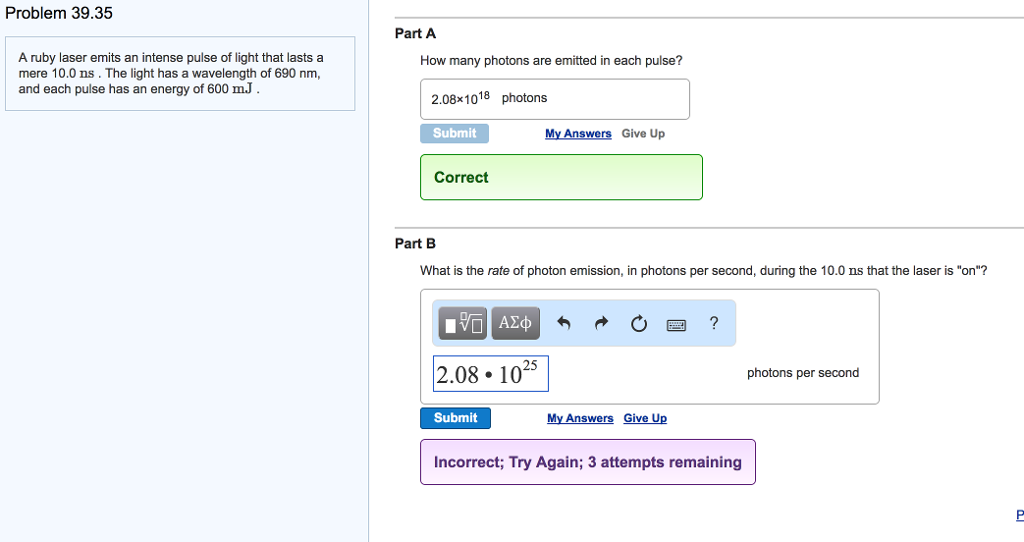Image resolution: width=1024 pixels, height=542 pixels.
Task: View My Answers for Part A
Action: click(x=578, y=134)
